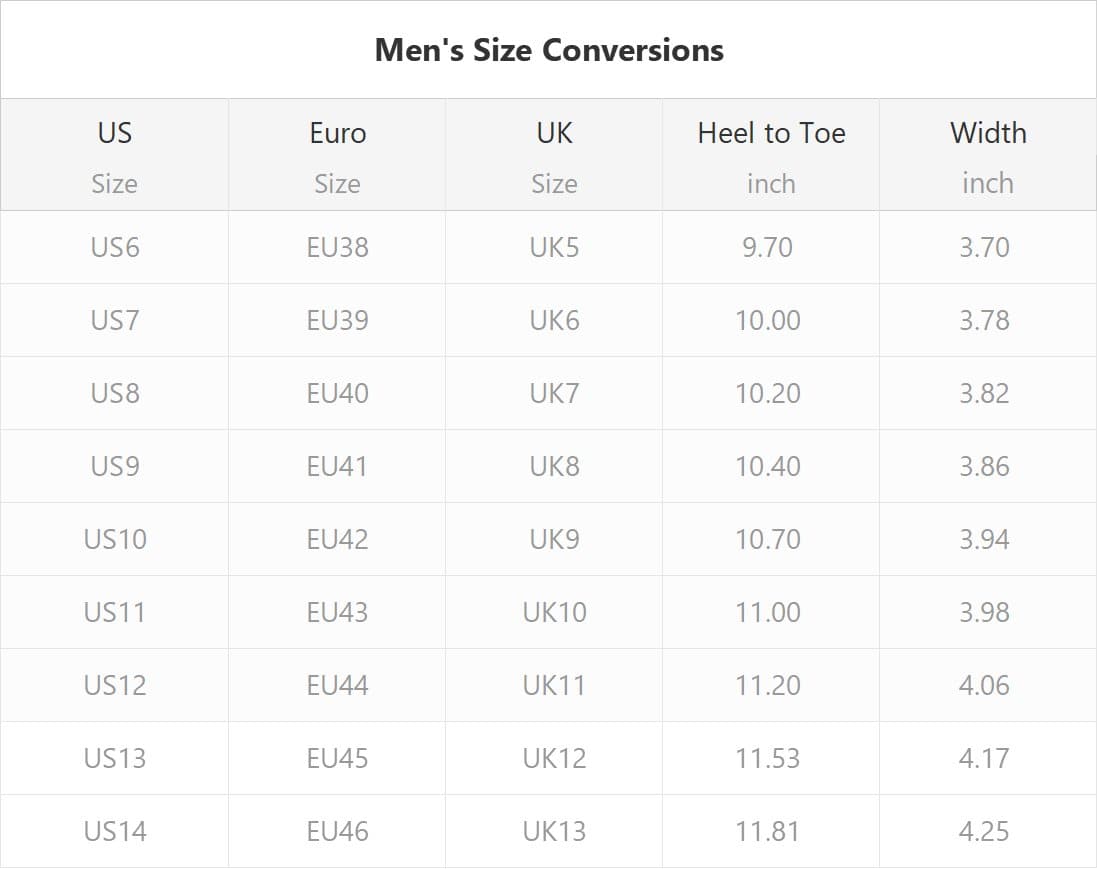
Task: Click width value 3.94
Action: point(984,539)
